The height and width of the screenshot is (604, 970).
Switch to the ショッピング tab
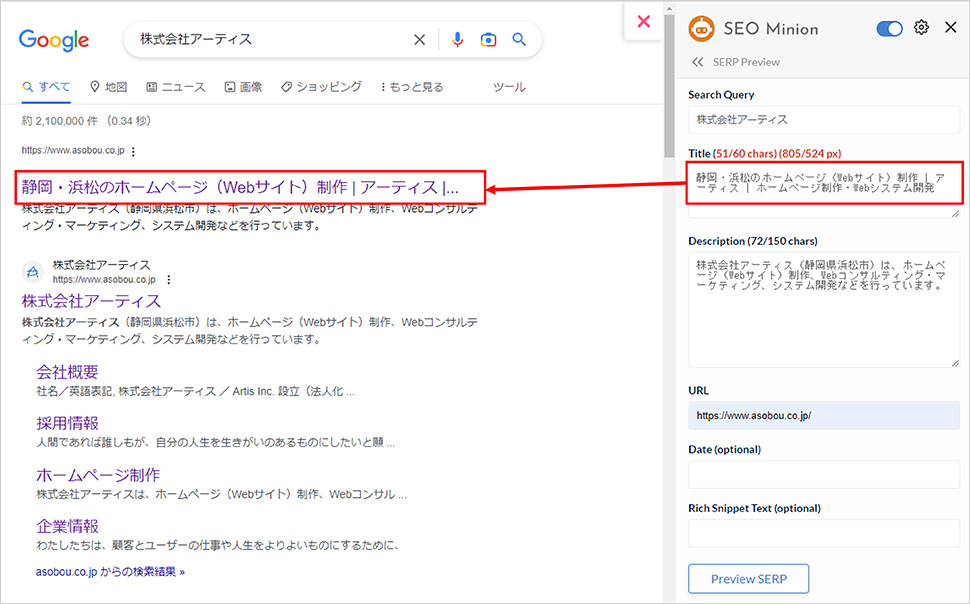tap(321, 87)
